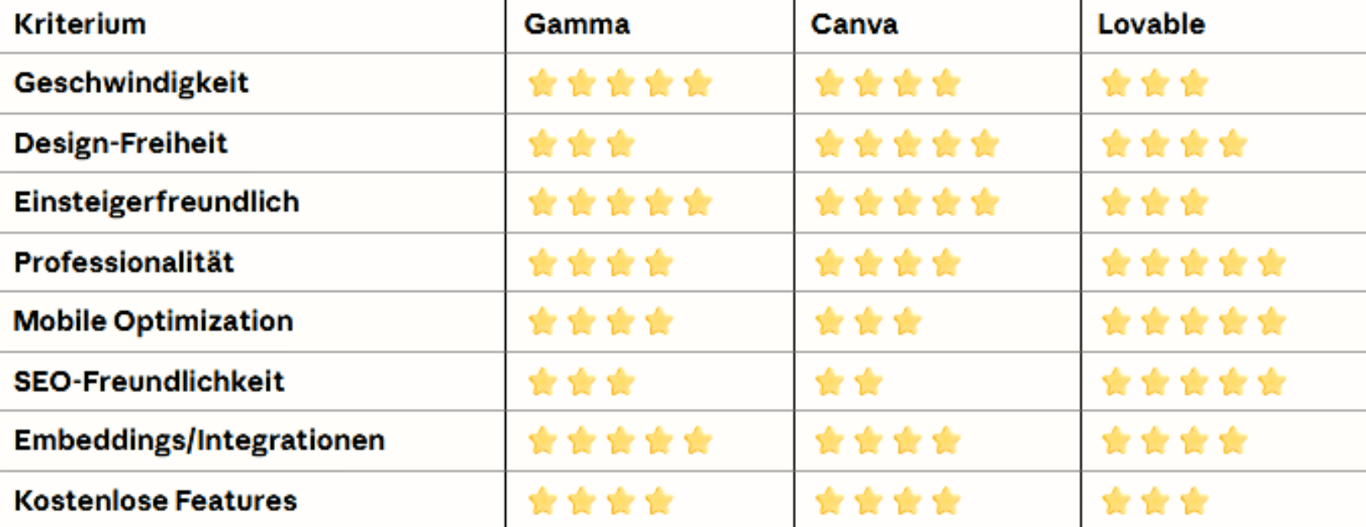The height and width of the screenshot is (527, 1366).
Task: Click the fourth star in Lovable Embeddings/Integrationen row
Action: coord(1233,441)
